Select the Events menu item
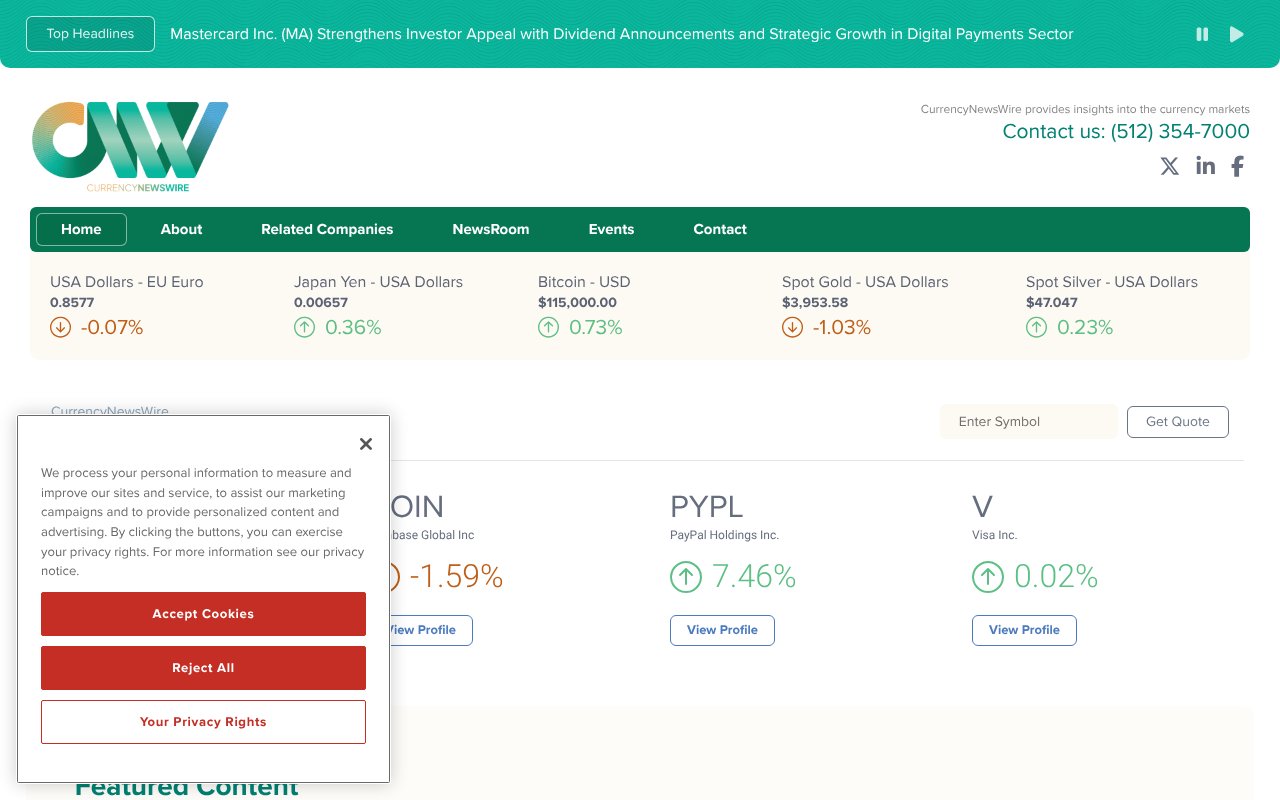The width and height of the screenshot is (1280, 800). point(611,229)
